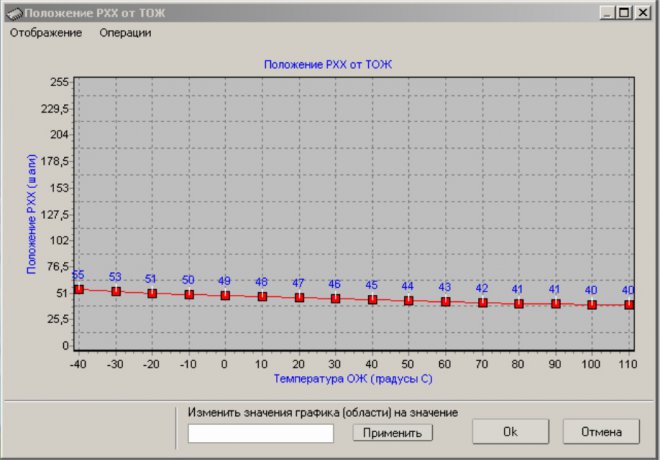Click the Применить button

[x=392, y=433]
